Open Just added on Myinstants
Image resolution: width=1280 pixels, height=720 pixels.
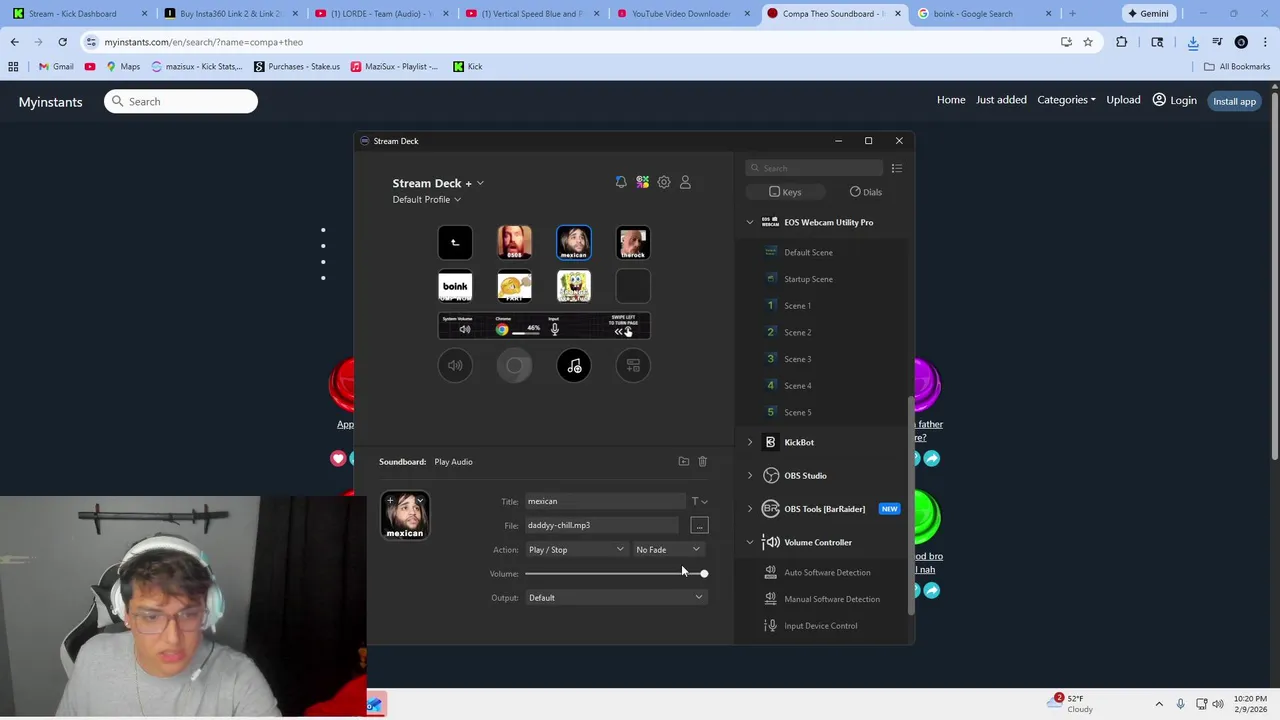coord(1001,100)
